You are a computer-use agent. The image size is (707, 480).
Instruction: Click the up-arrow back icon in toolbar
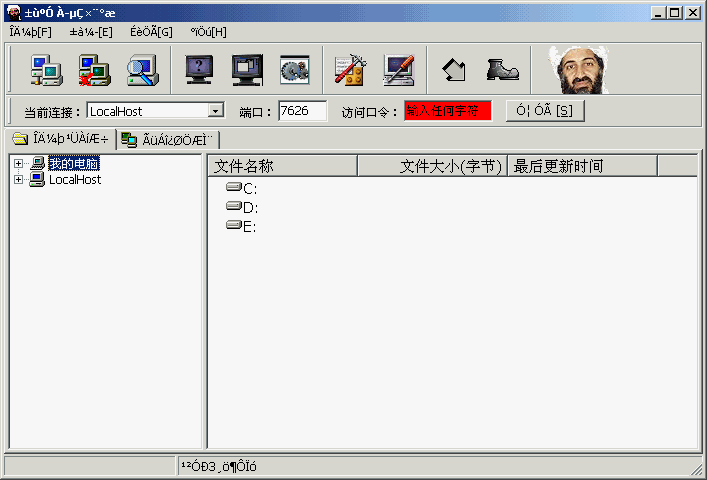455,70
